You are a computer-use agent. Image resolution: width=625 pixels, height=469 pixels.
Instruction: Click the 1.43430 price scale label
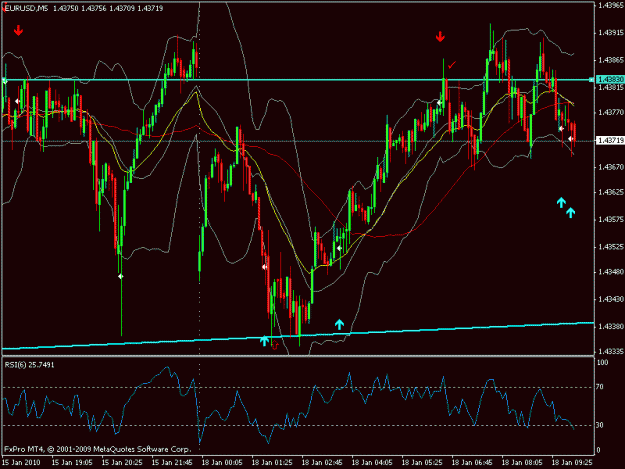[611, 299]
